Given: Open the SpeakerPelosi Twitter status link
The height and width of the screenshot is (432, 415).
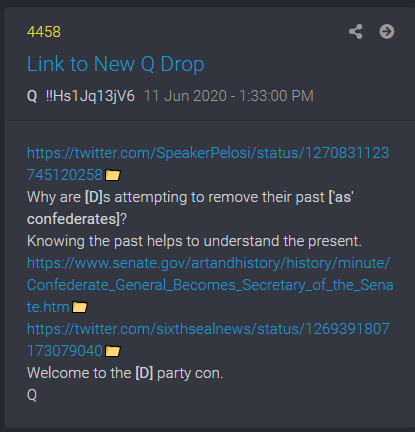Looking at the screenshot, I should tap(208, 164).
